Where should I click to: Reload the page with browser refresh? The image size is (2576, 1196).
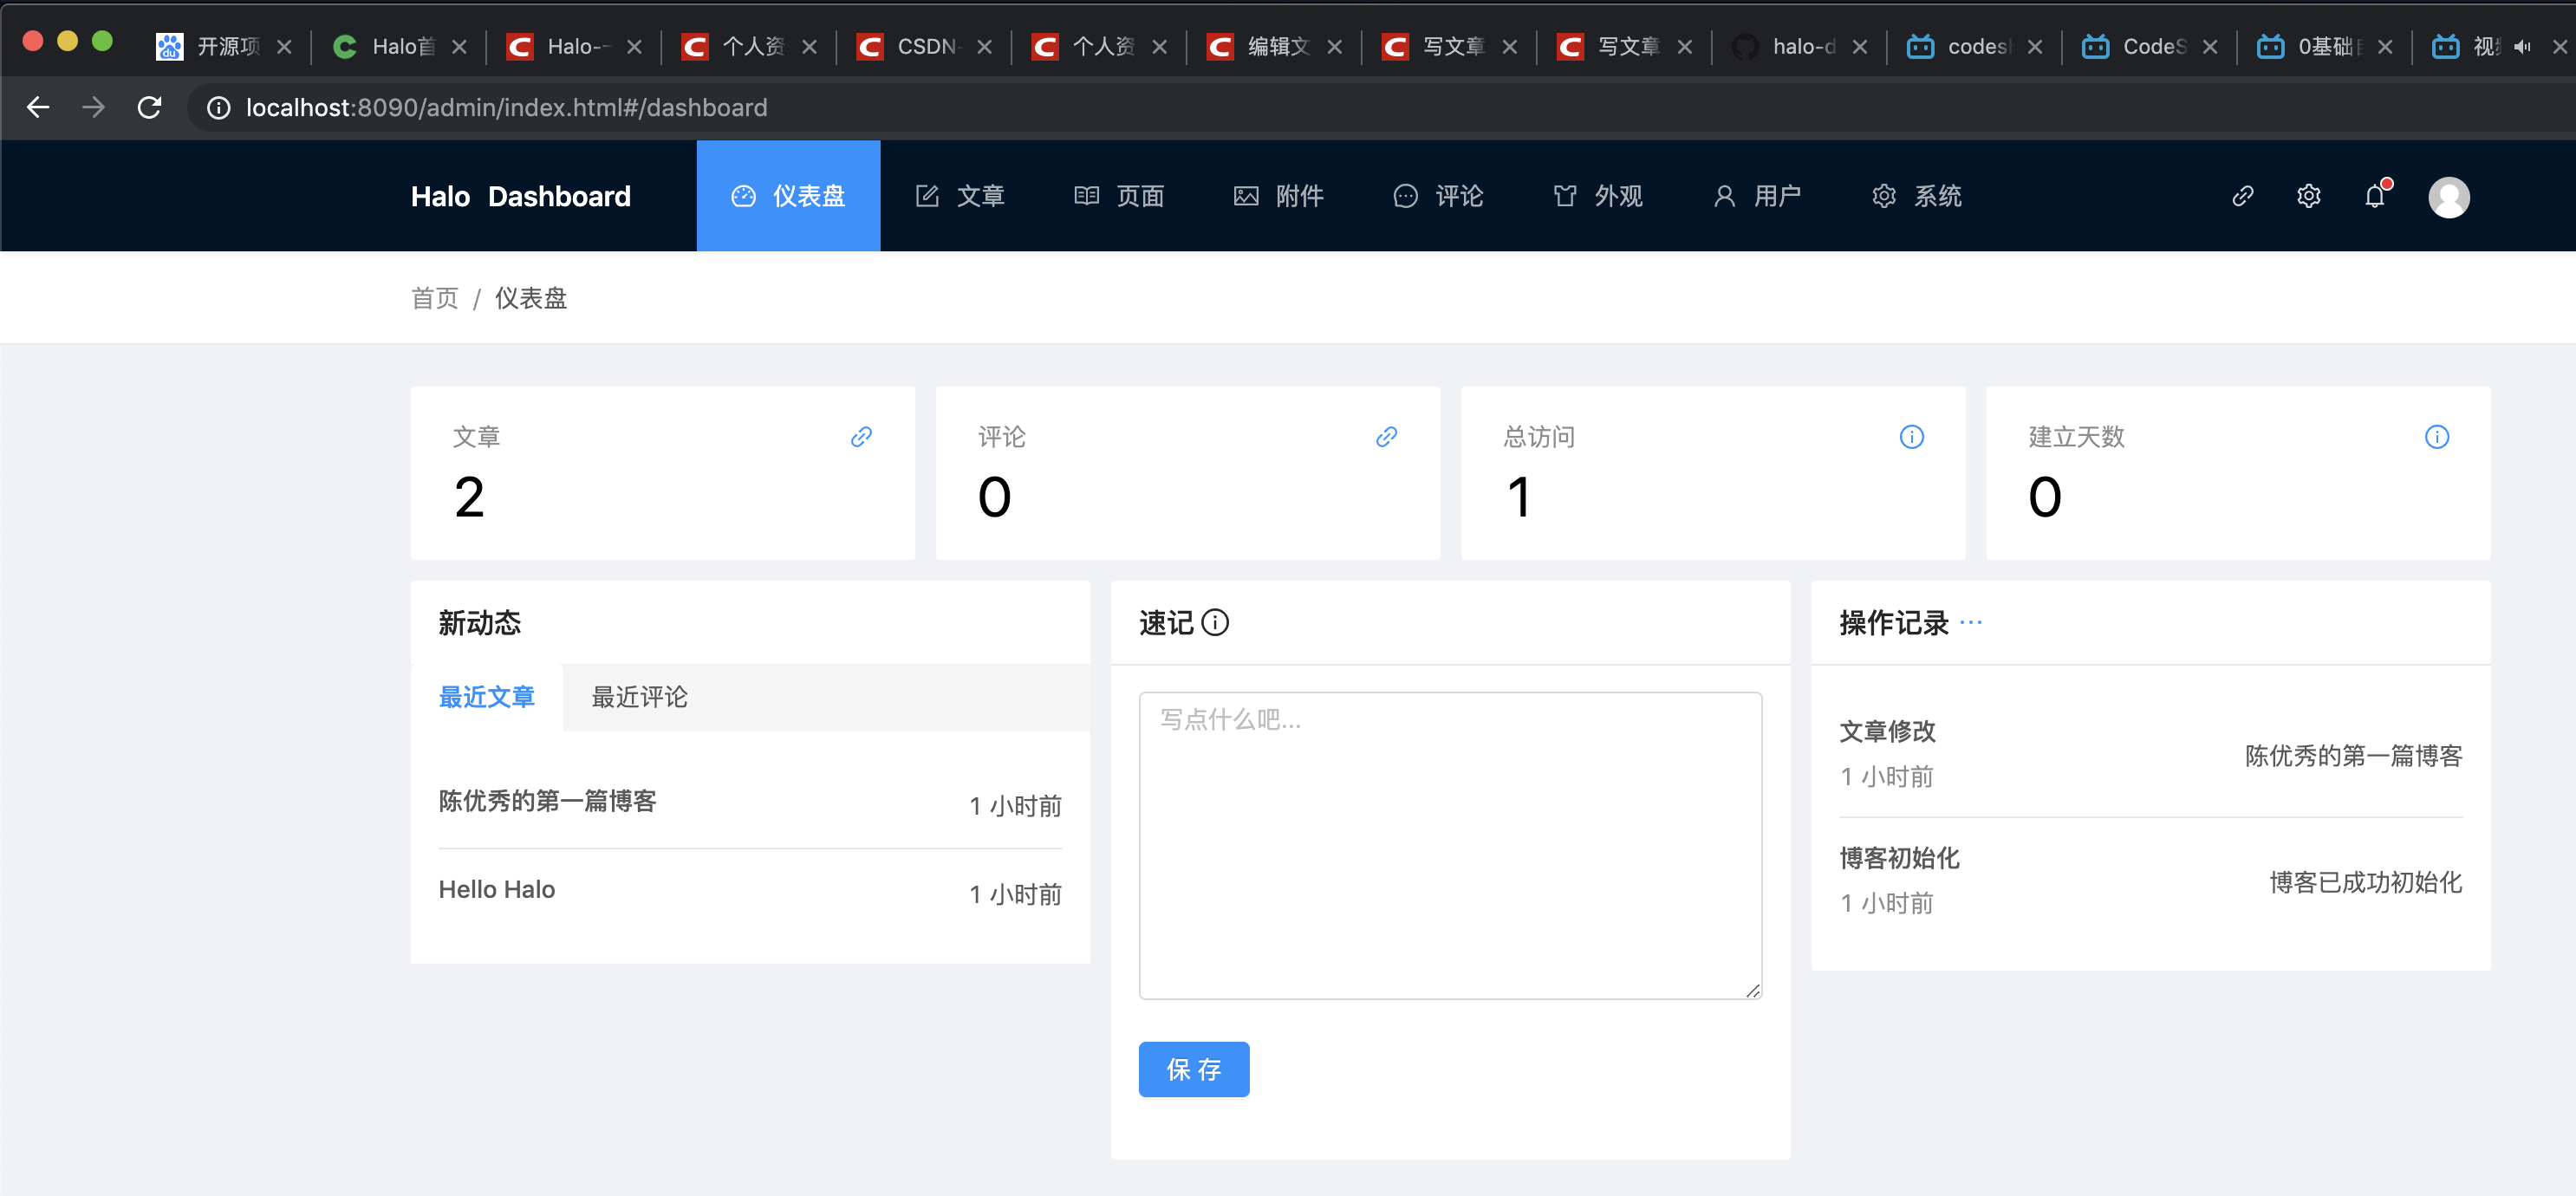point(150,107)
